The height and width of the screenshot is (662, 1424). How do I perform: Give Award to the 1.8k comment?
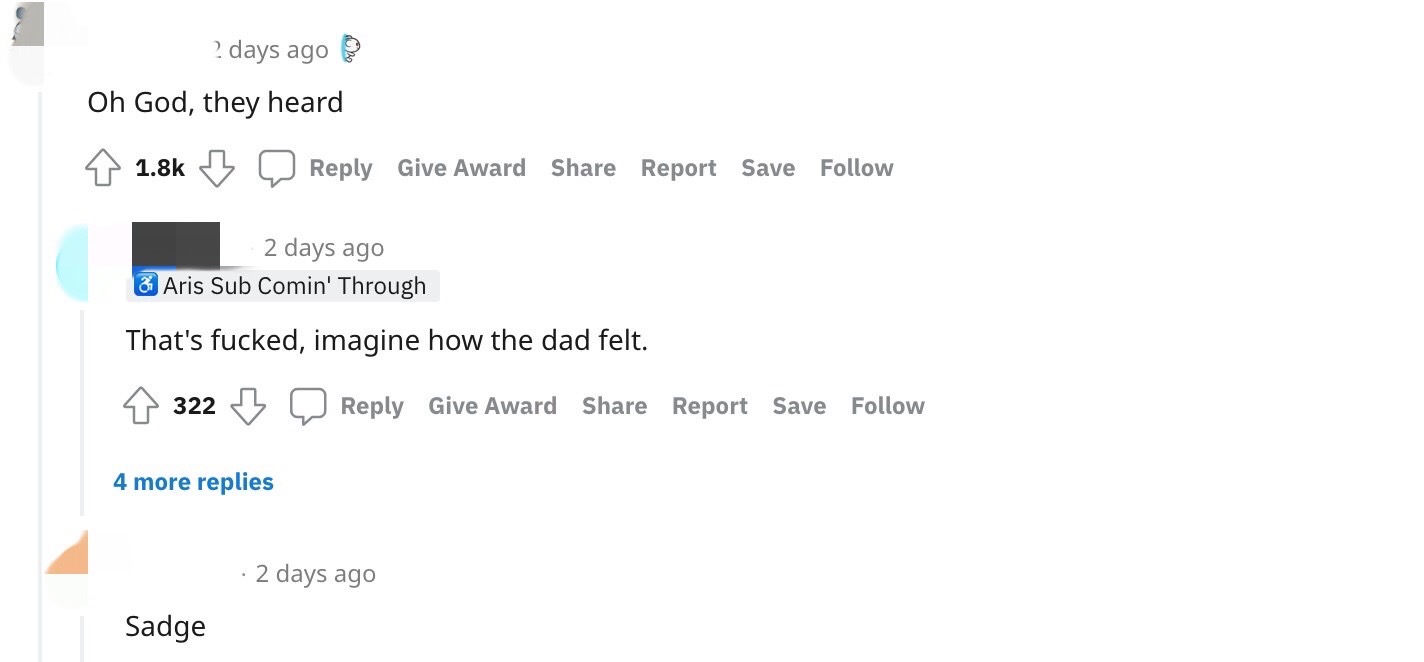coord(461,168)
